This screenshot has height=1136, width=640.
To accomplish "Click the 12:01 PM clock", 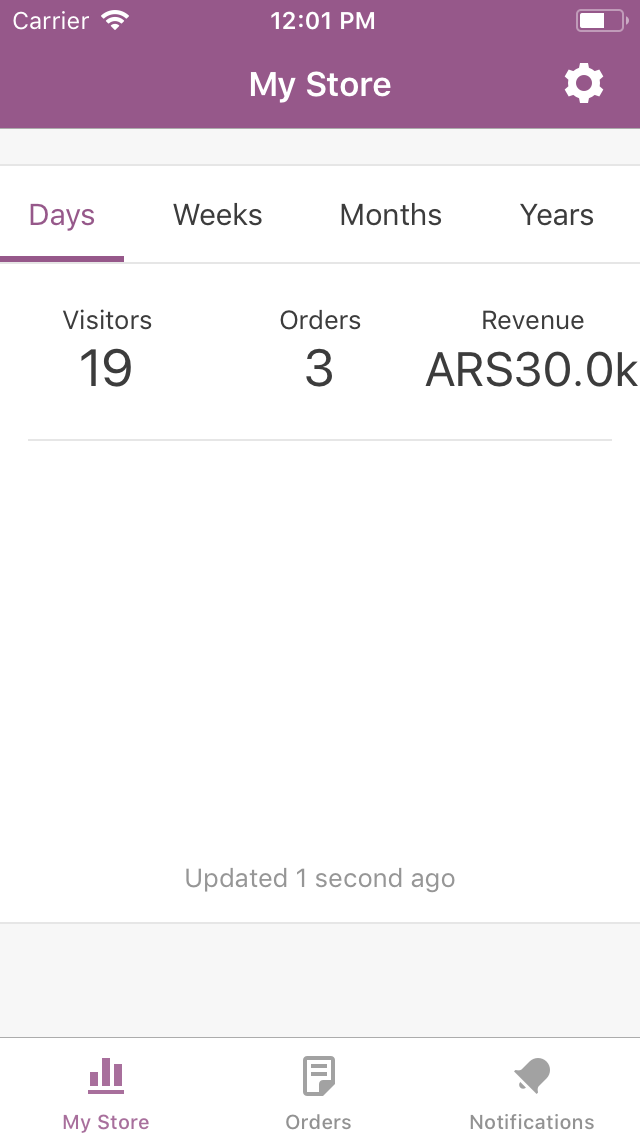I will (323, 20).
